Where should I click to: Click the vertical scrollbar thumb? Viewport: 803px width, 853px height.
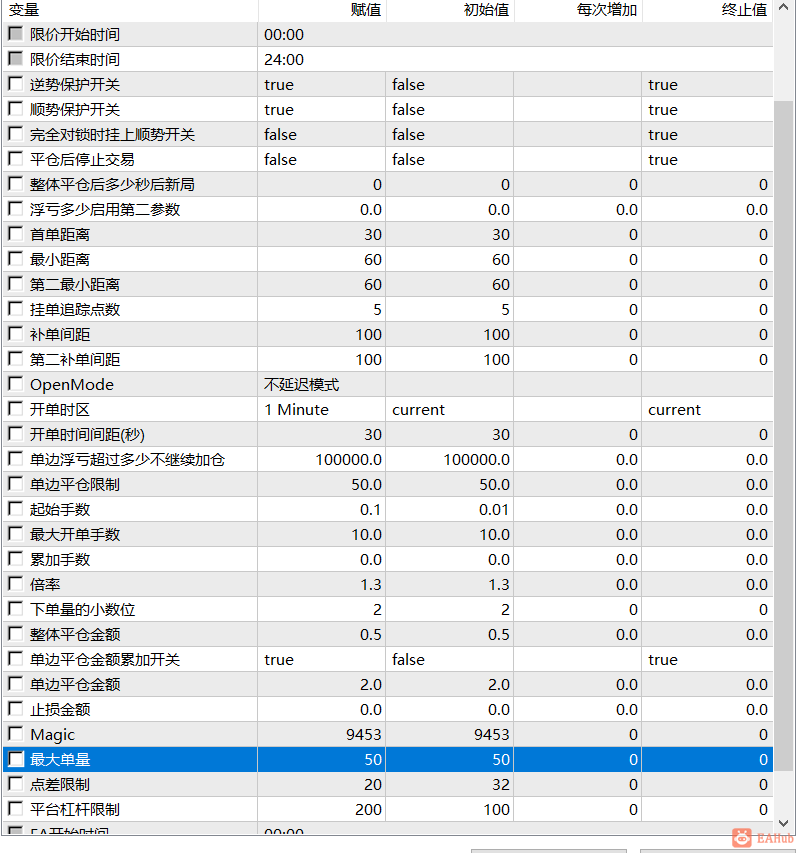point(783,435)
